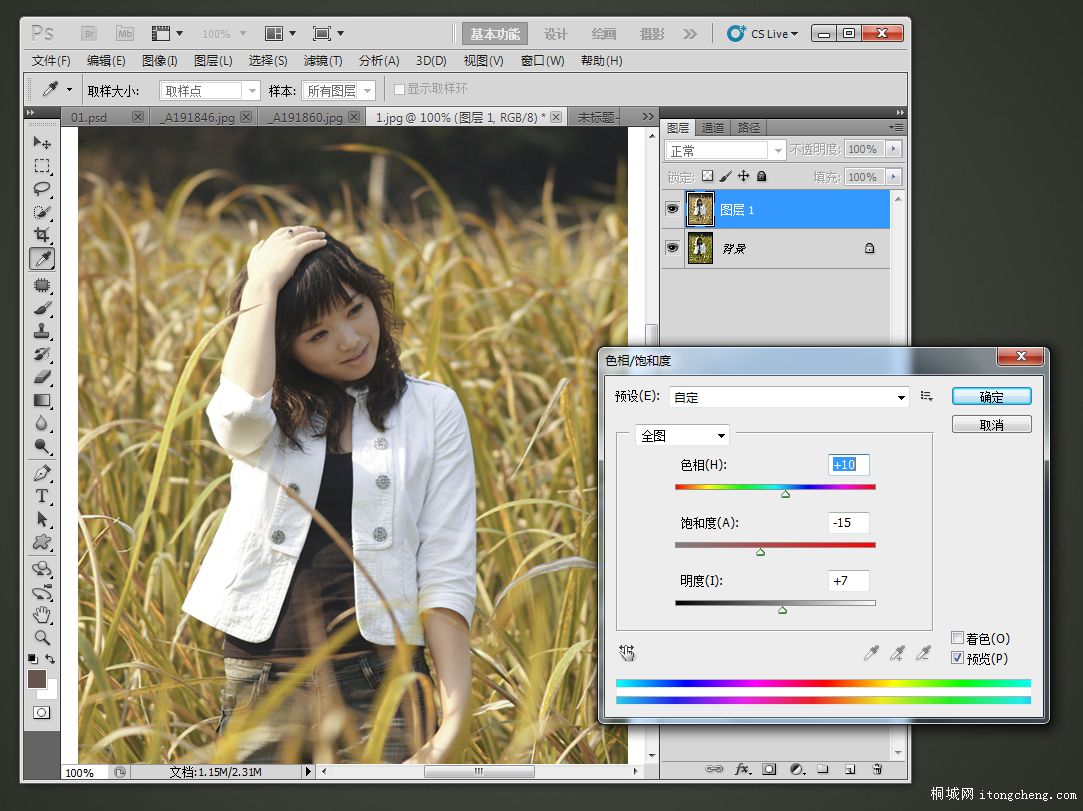
Task: Open the 文件(F) menu
Action: tap(51, 61)
